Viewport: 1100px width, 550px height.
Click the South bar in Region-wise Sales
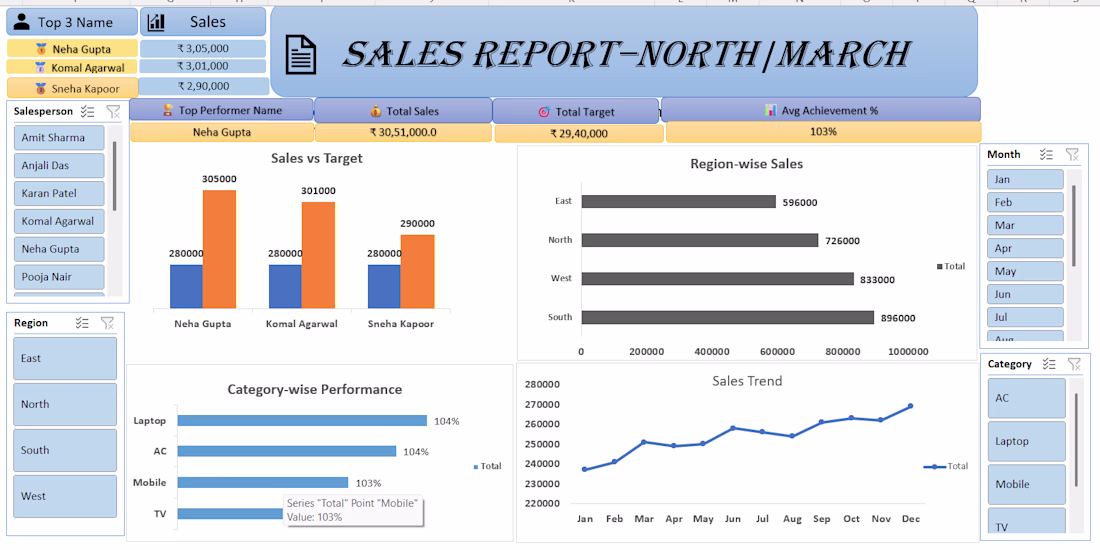(727, 317)
